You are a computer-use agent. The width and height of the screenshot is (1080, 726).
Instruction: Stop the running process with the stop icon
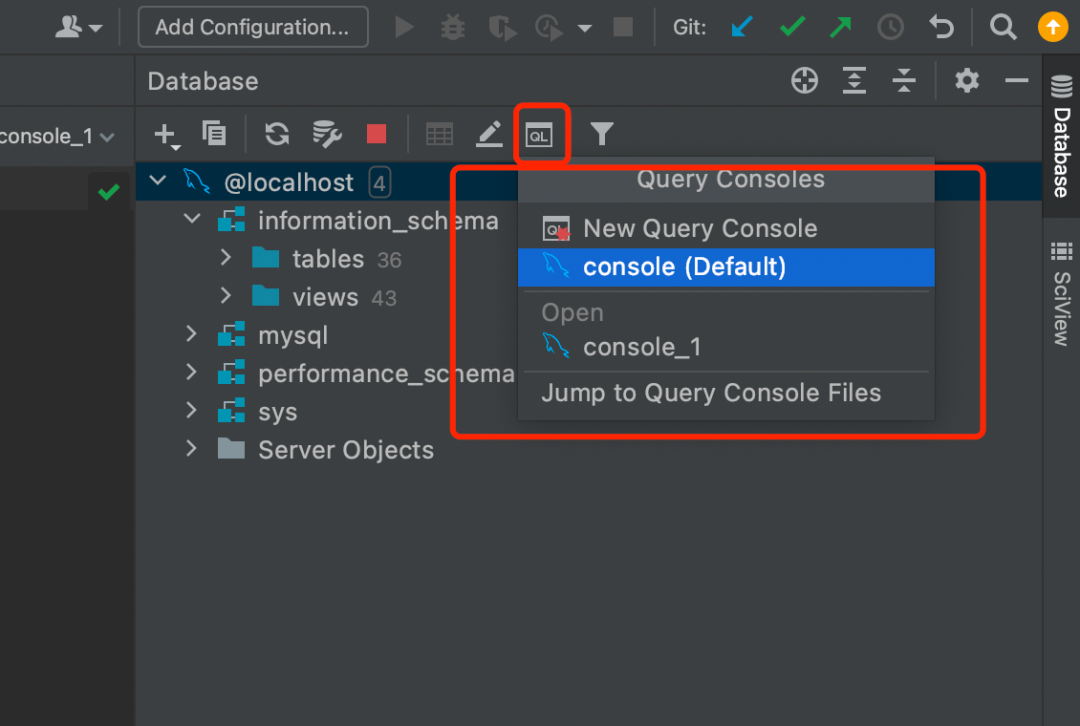click(622, 27)
